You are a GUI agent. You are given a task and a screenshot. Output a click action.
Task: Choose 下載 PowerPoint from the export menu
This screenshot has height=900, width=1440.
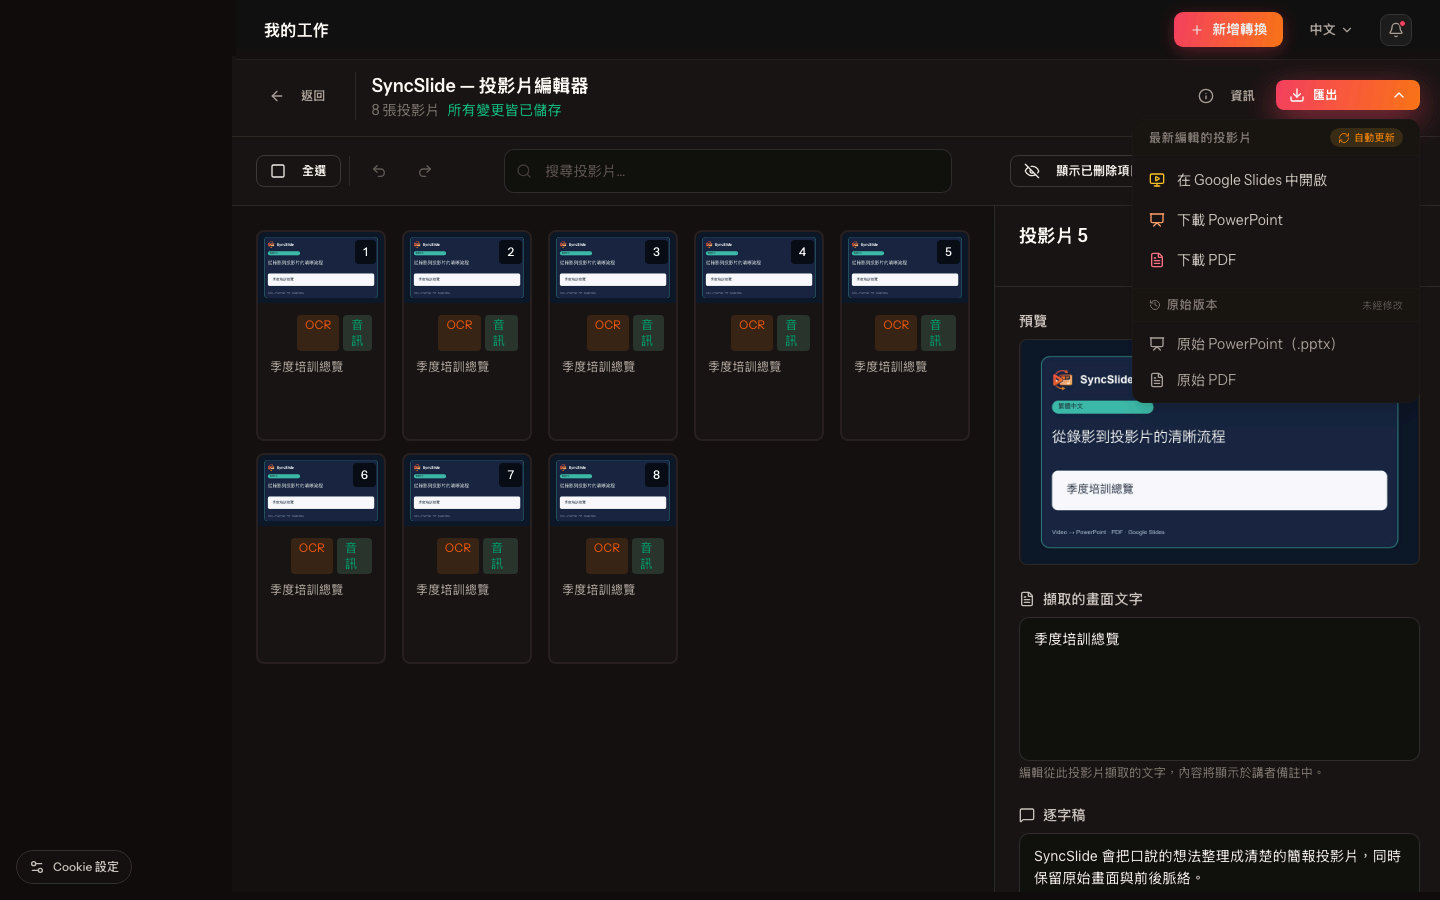(1276, 220)
